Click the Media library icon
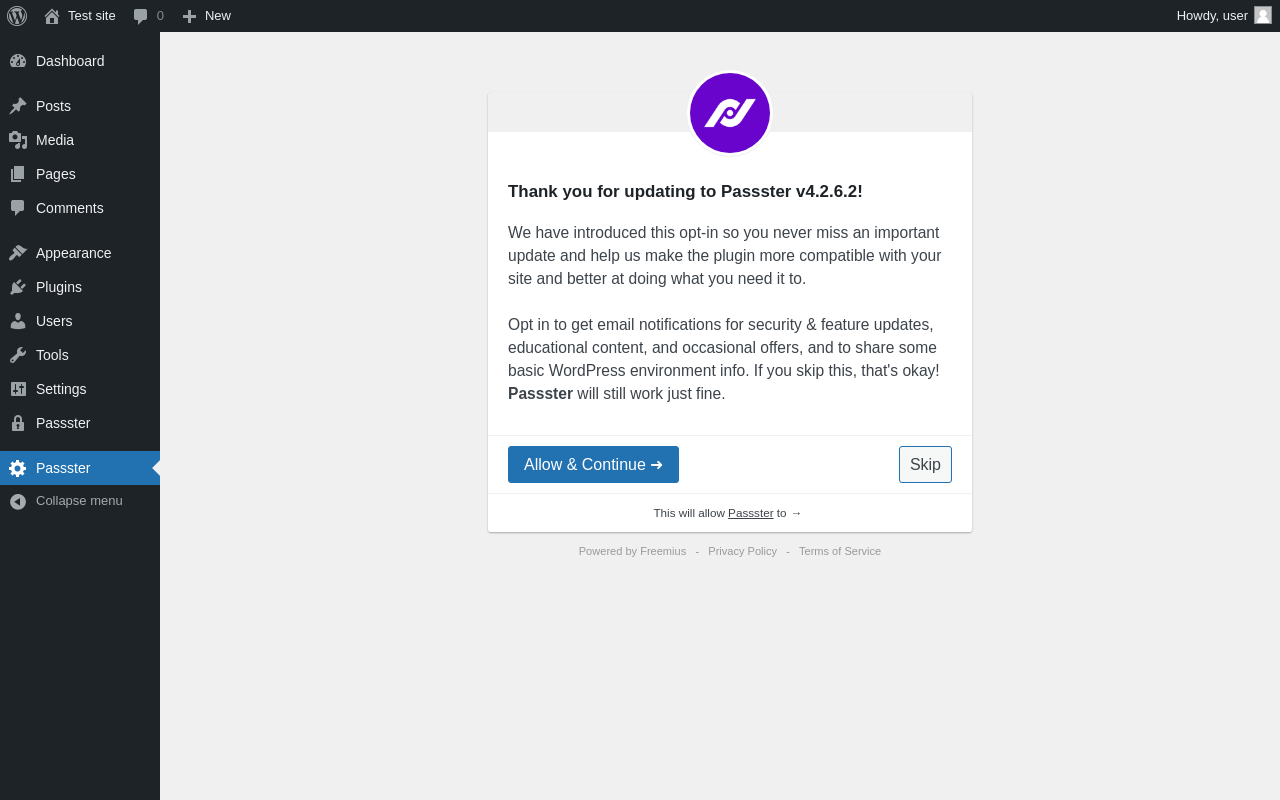The image size is (1280, 800). (18, 140)
